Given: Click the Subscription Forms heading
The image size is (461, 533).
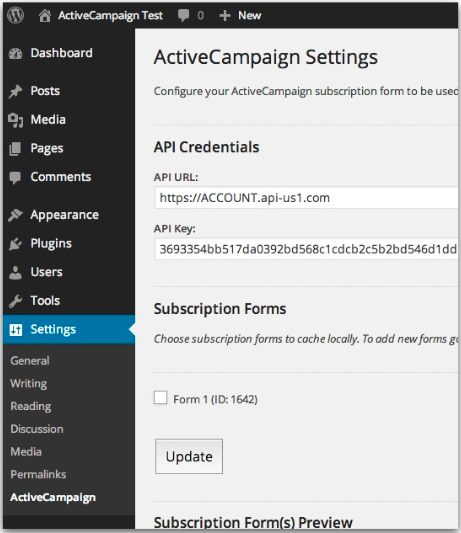Looking at the screenshot, I should tap(220, 309).
